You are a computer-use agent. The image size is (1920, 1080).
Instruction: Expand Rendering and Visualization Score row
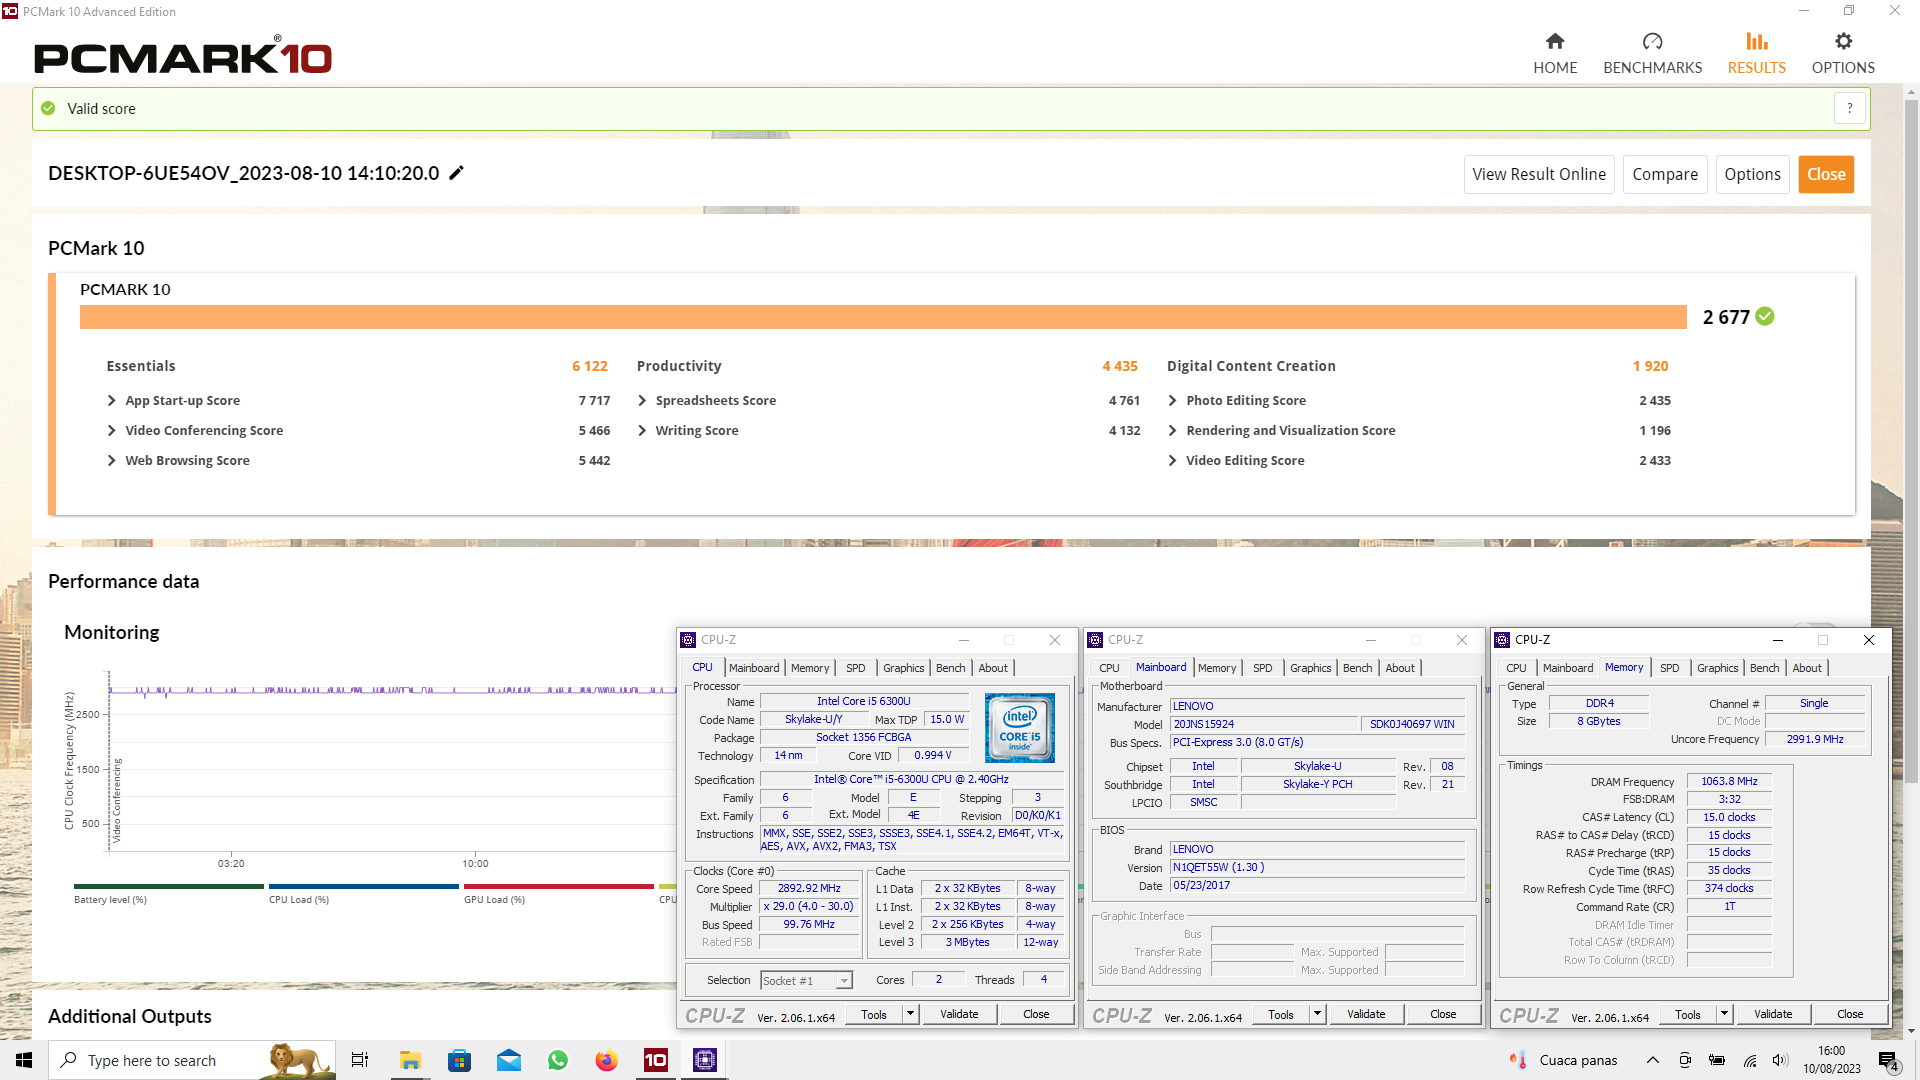coord(1172,430)
